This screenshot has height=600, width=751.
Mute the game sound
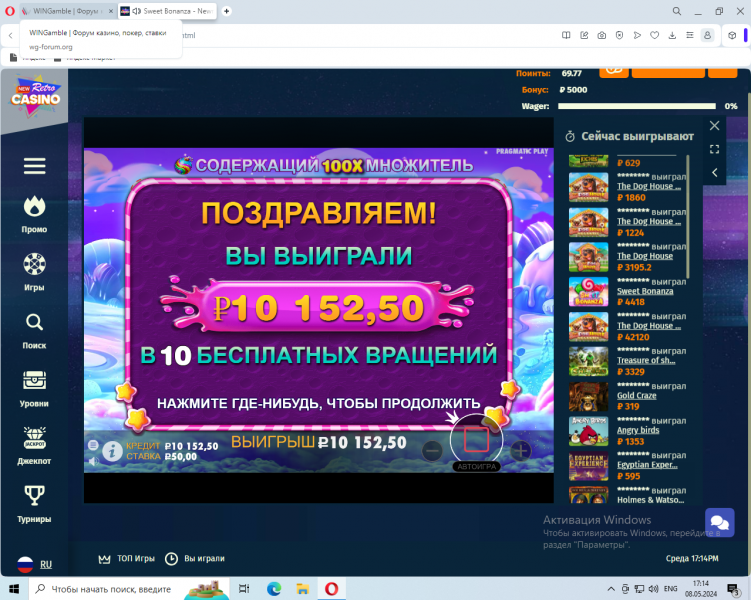click(x=93, y=461)
